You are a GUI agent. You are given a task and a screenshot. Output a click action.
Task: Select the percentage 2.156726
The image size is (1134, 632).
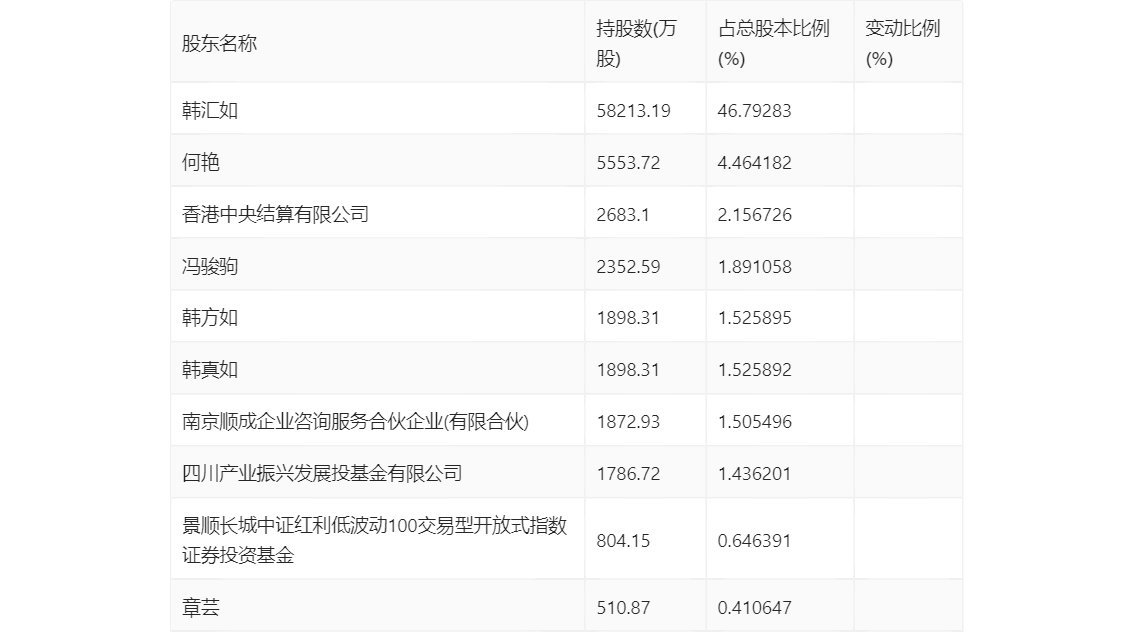click(x=754, y=215)
